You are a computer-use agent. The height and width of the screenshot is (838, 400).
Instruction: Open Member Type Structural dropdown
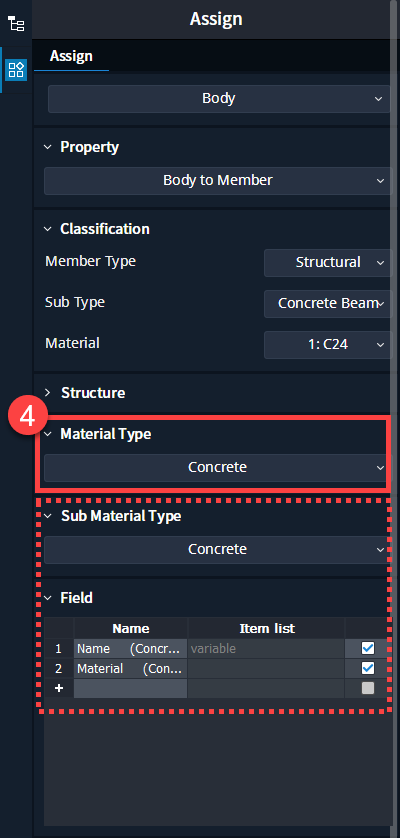point(328,262)
